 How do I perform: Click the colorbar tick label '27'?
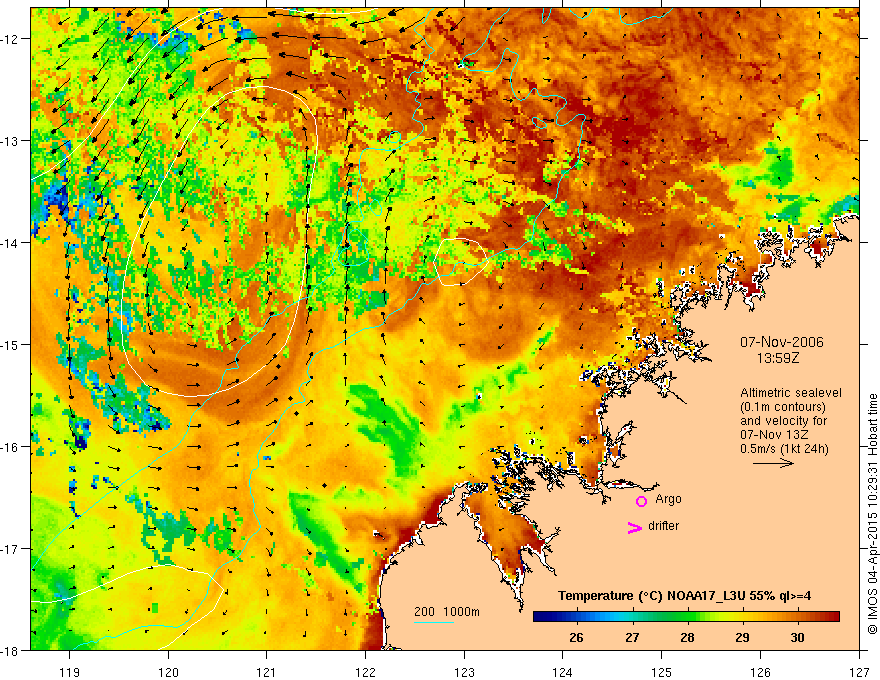(632, 638)
